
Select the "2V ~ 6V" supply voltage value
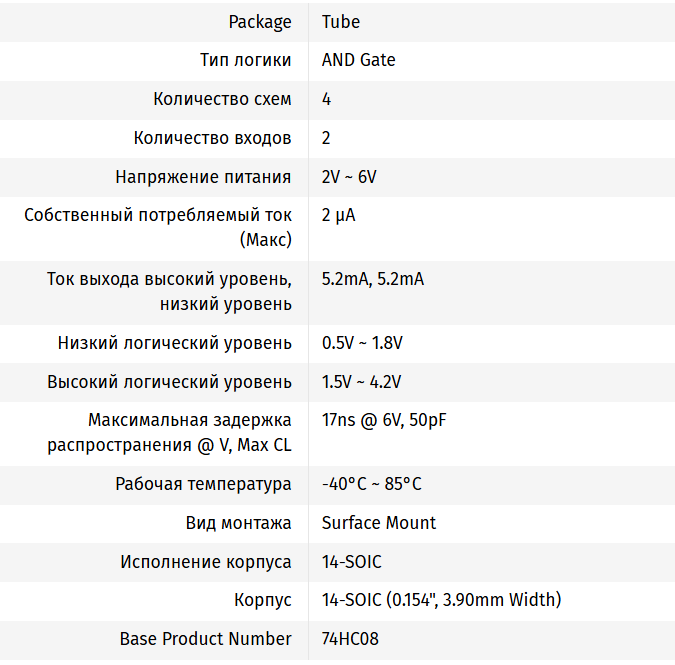coord(349,177)
